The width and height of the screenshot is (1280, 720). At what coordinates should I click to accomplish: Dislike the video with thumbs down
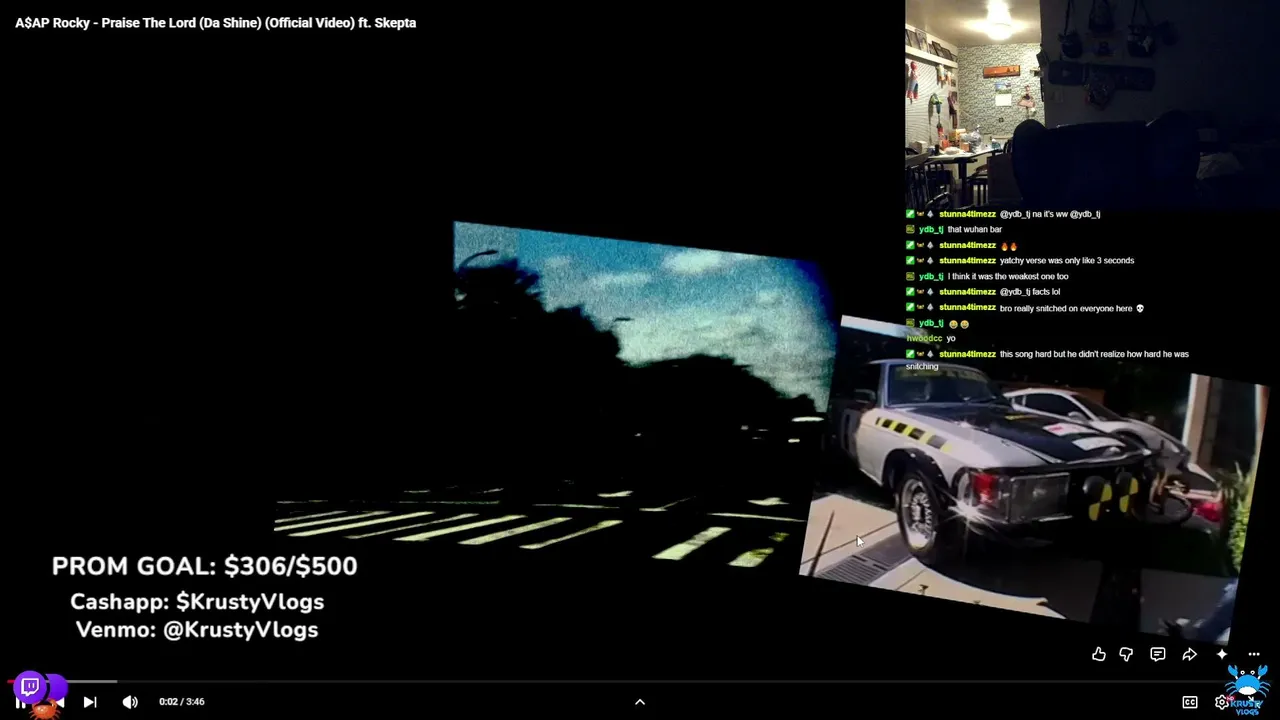1126,654
